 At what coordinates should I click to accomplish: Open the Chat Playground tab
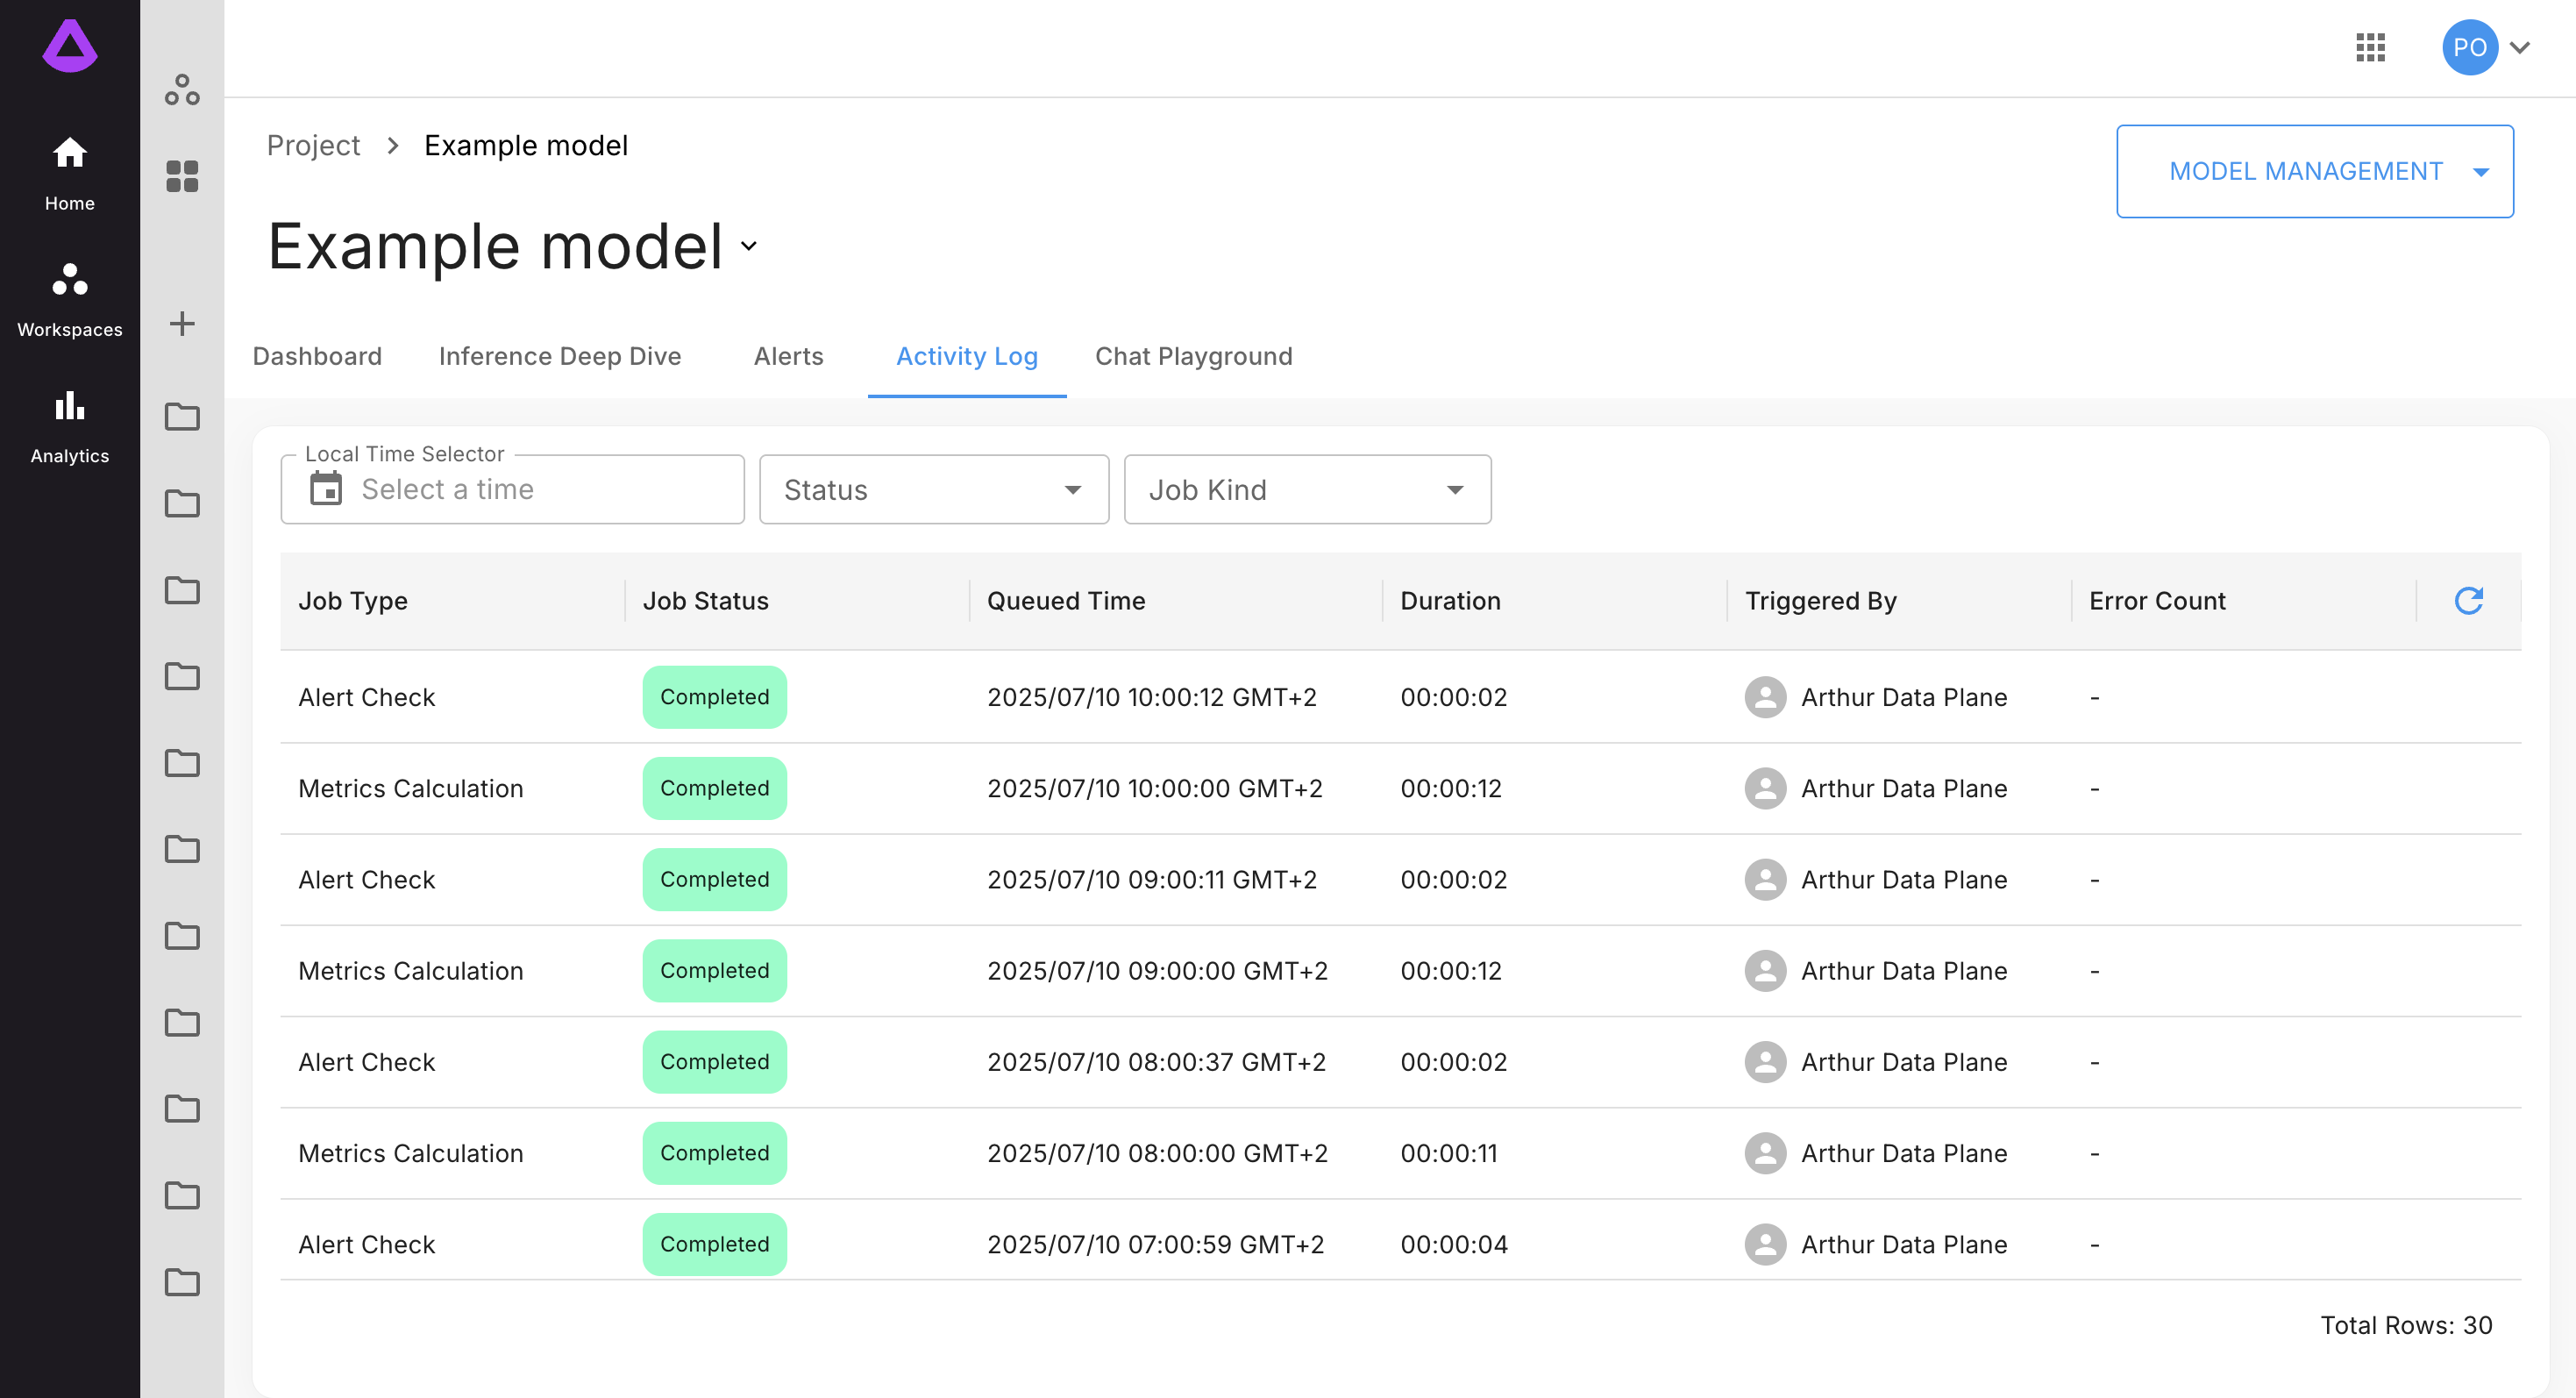(x=1194, y=356)
